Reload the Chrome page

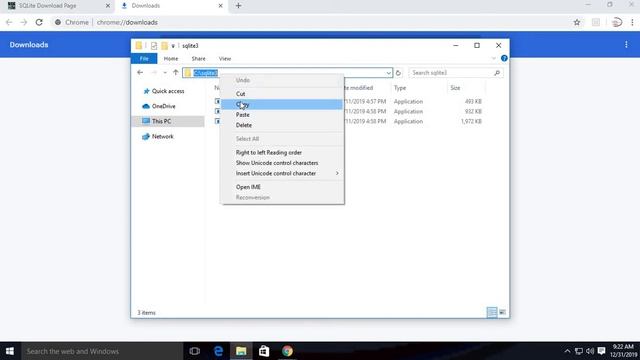39,22
